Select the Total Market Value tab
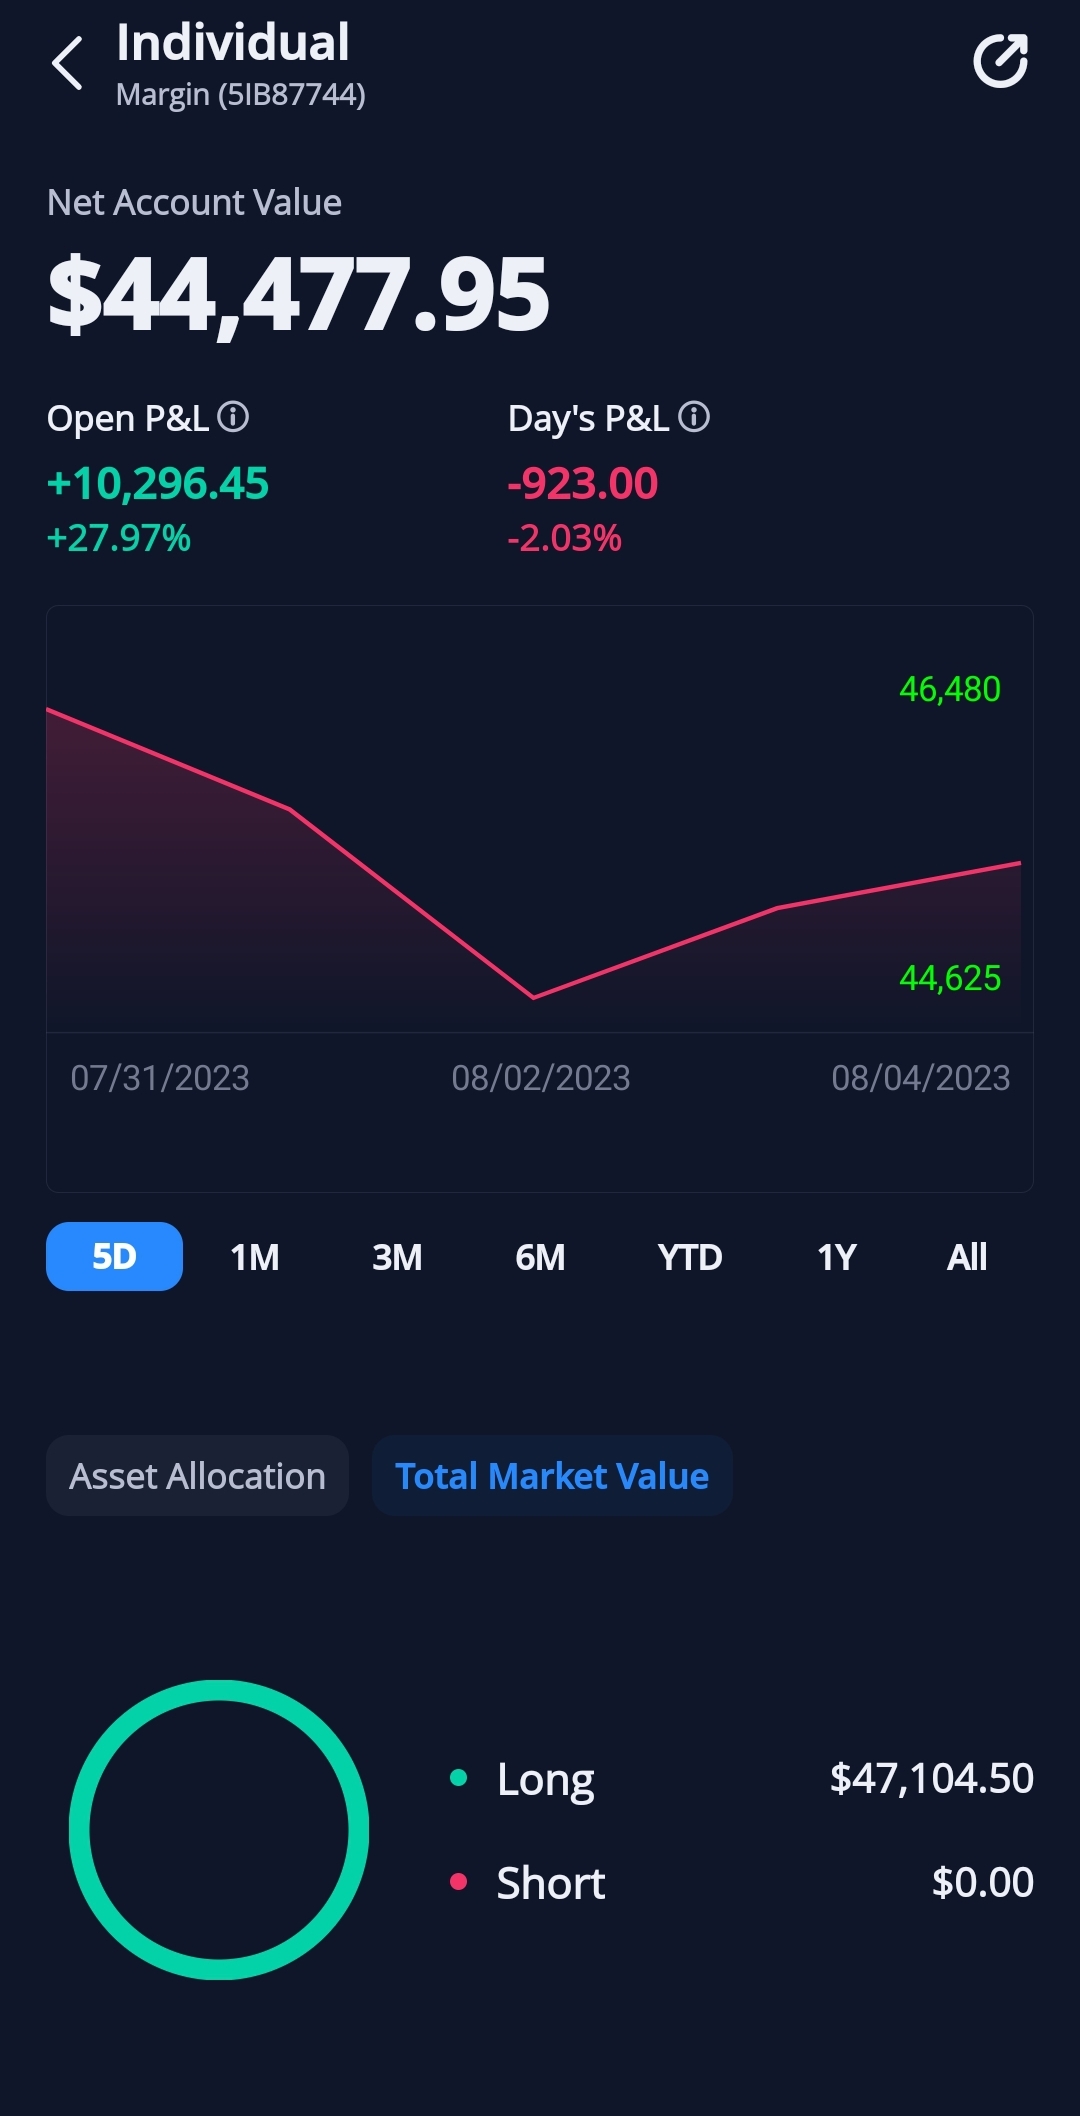 552,1476
